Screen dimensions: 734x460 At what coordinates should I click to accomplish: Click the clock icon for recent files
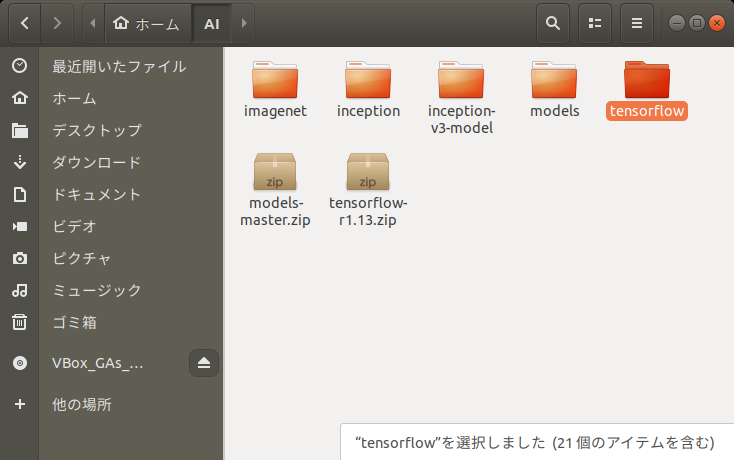point(20,66)
